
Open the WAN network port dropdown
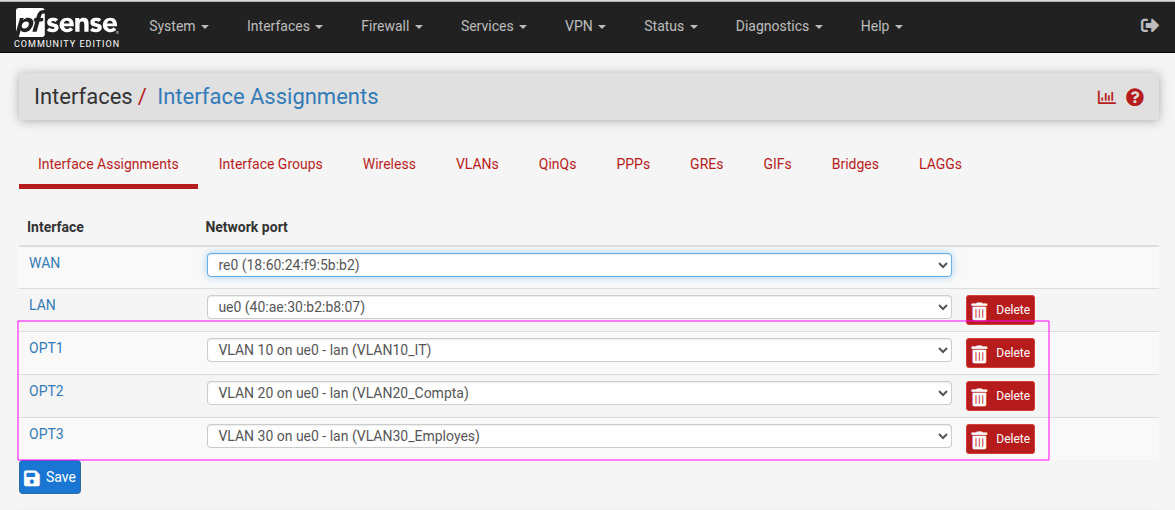578,265
